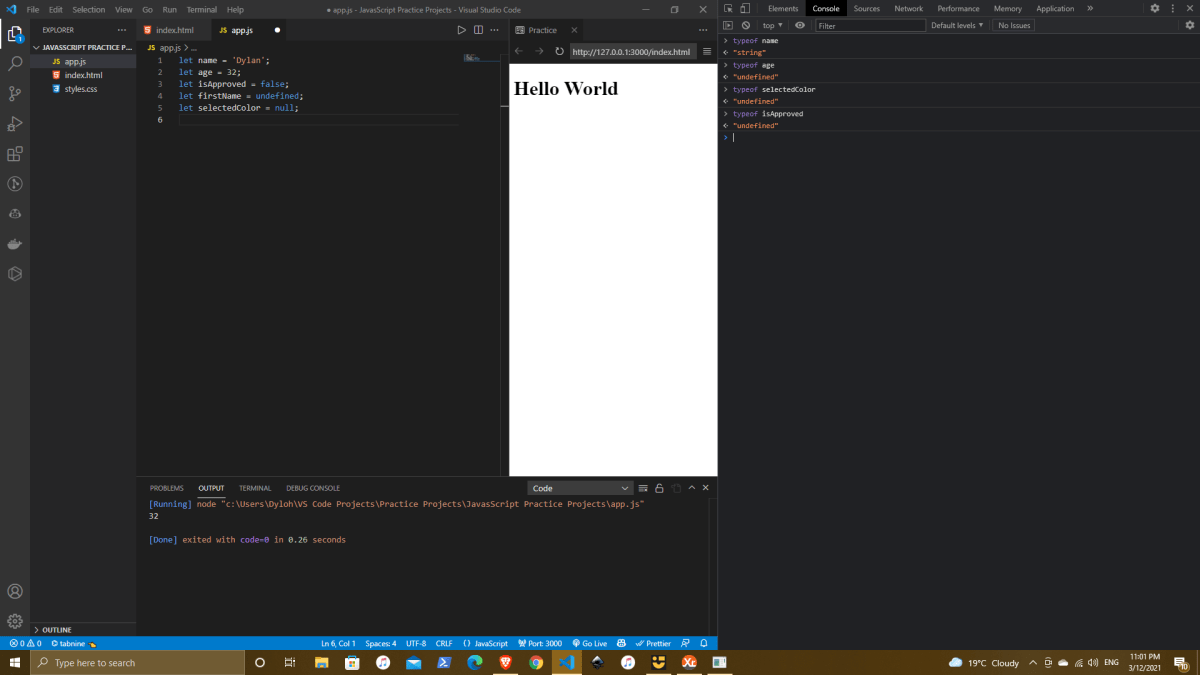Image resolution: width=1200 pixels, height=675 pixels.
Task: Open DevTools customize kebab menu
Action: click(1172, 8)
